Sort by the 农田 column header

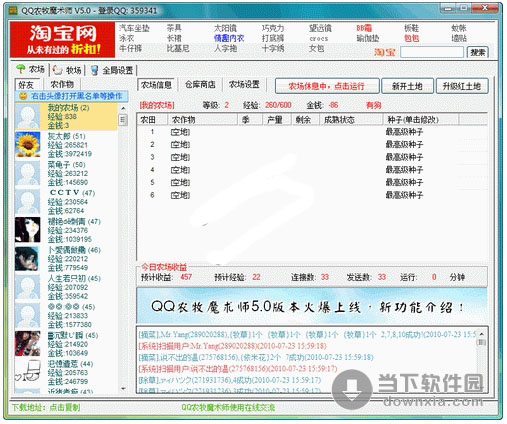152,120
